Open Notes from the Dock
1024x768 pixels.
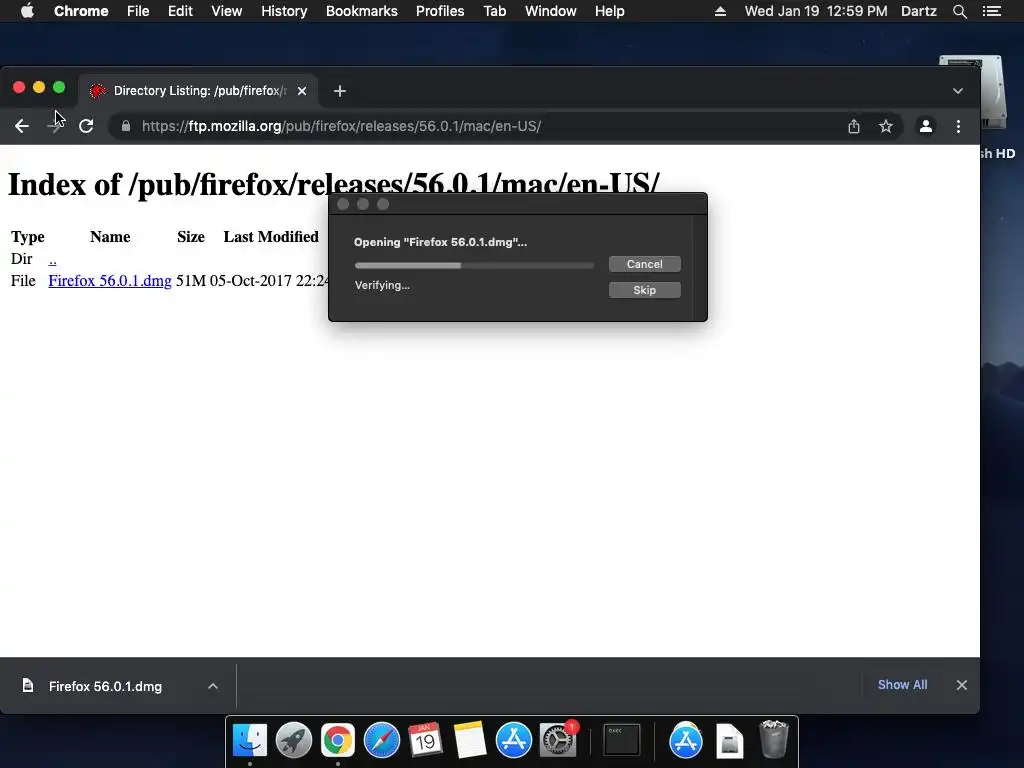click(x=470, y=741)
